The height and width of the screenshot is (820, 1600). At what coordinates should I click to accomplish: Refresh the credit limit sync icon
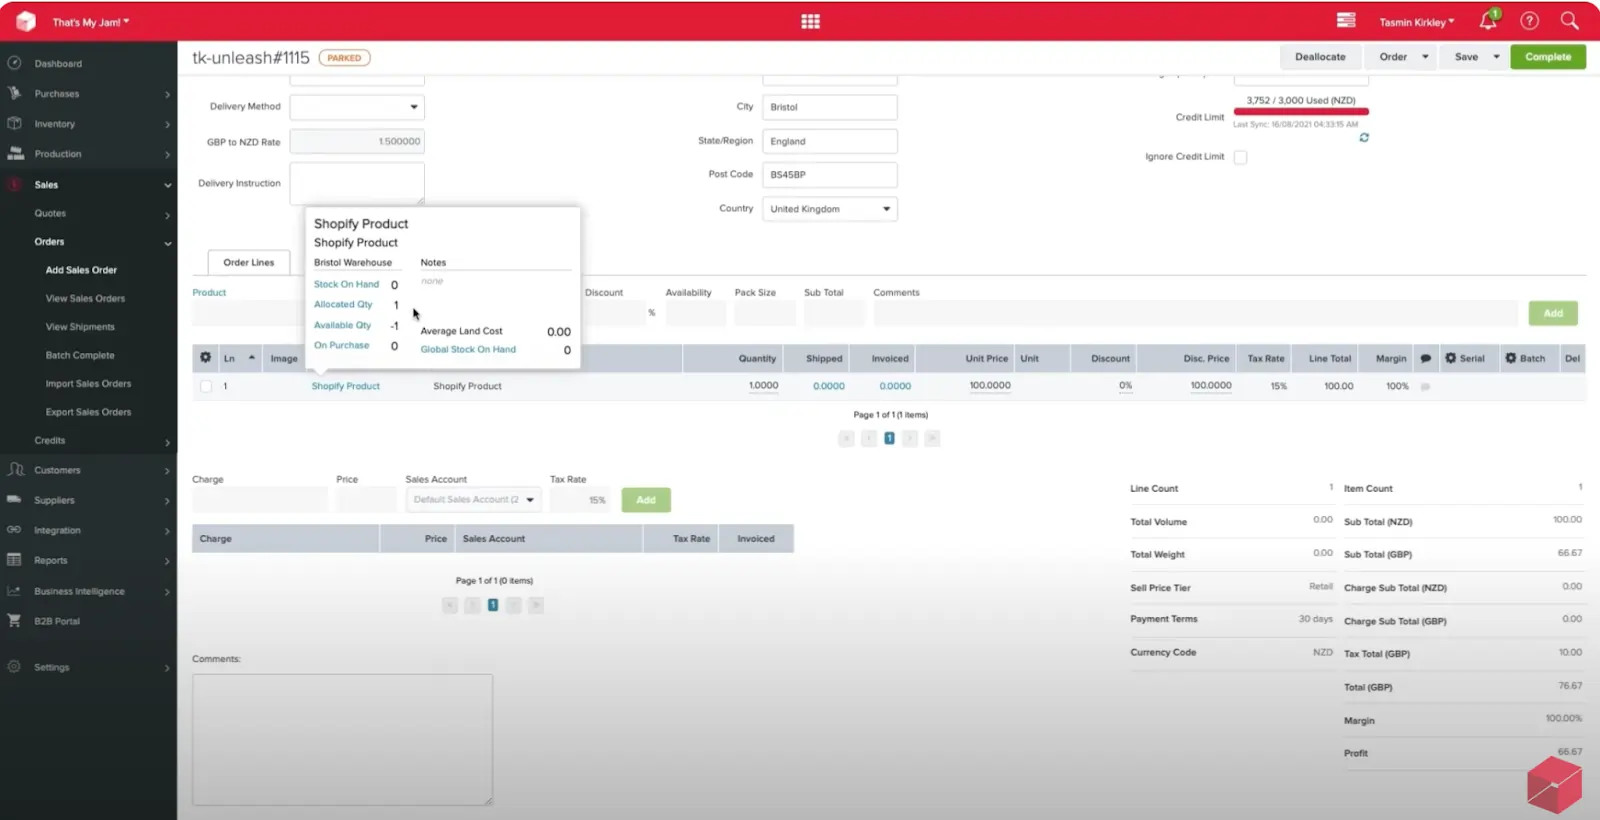(x=1364, y=138)
